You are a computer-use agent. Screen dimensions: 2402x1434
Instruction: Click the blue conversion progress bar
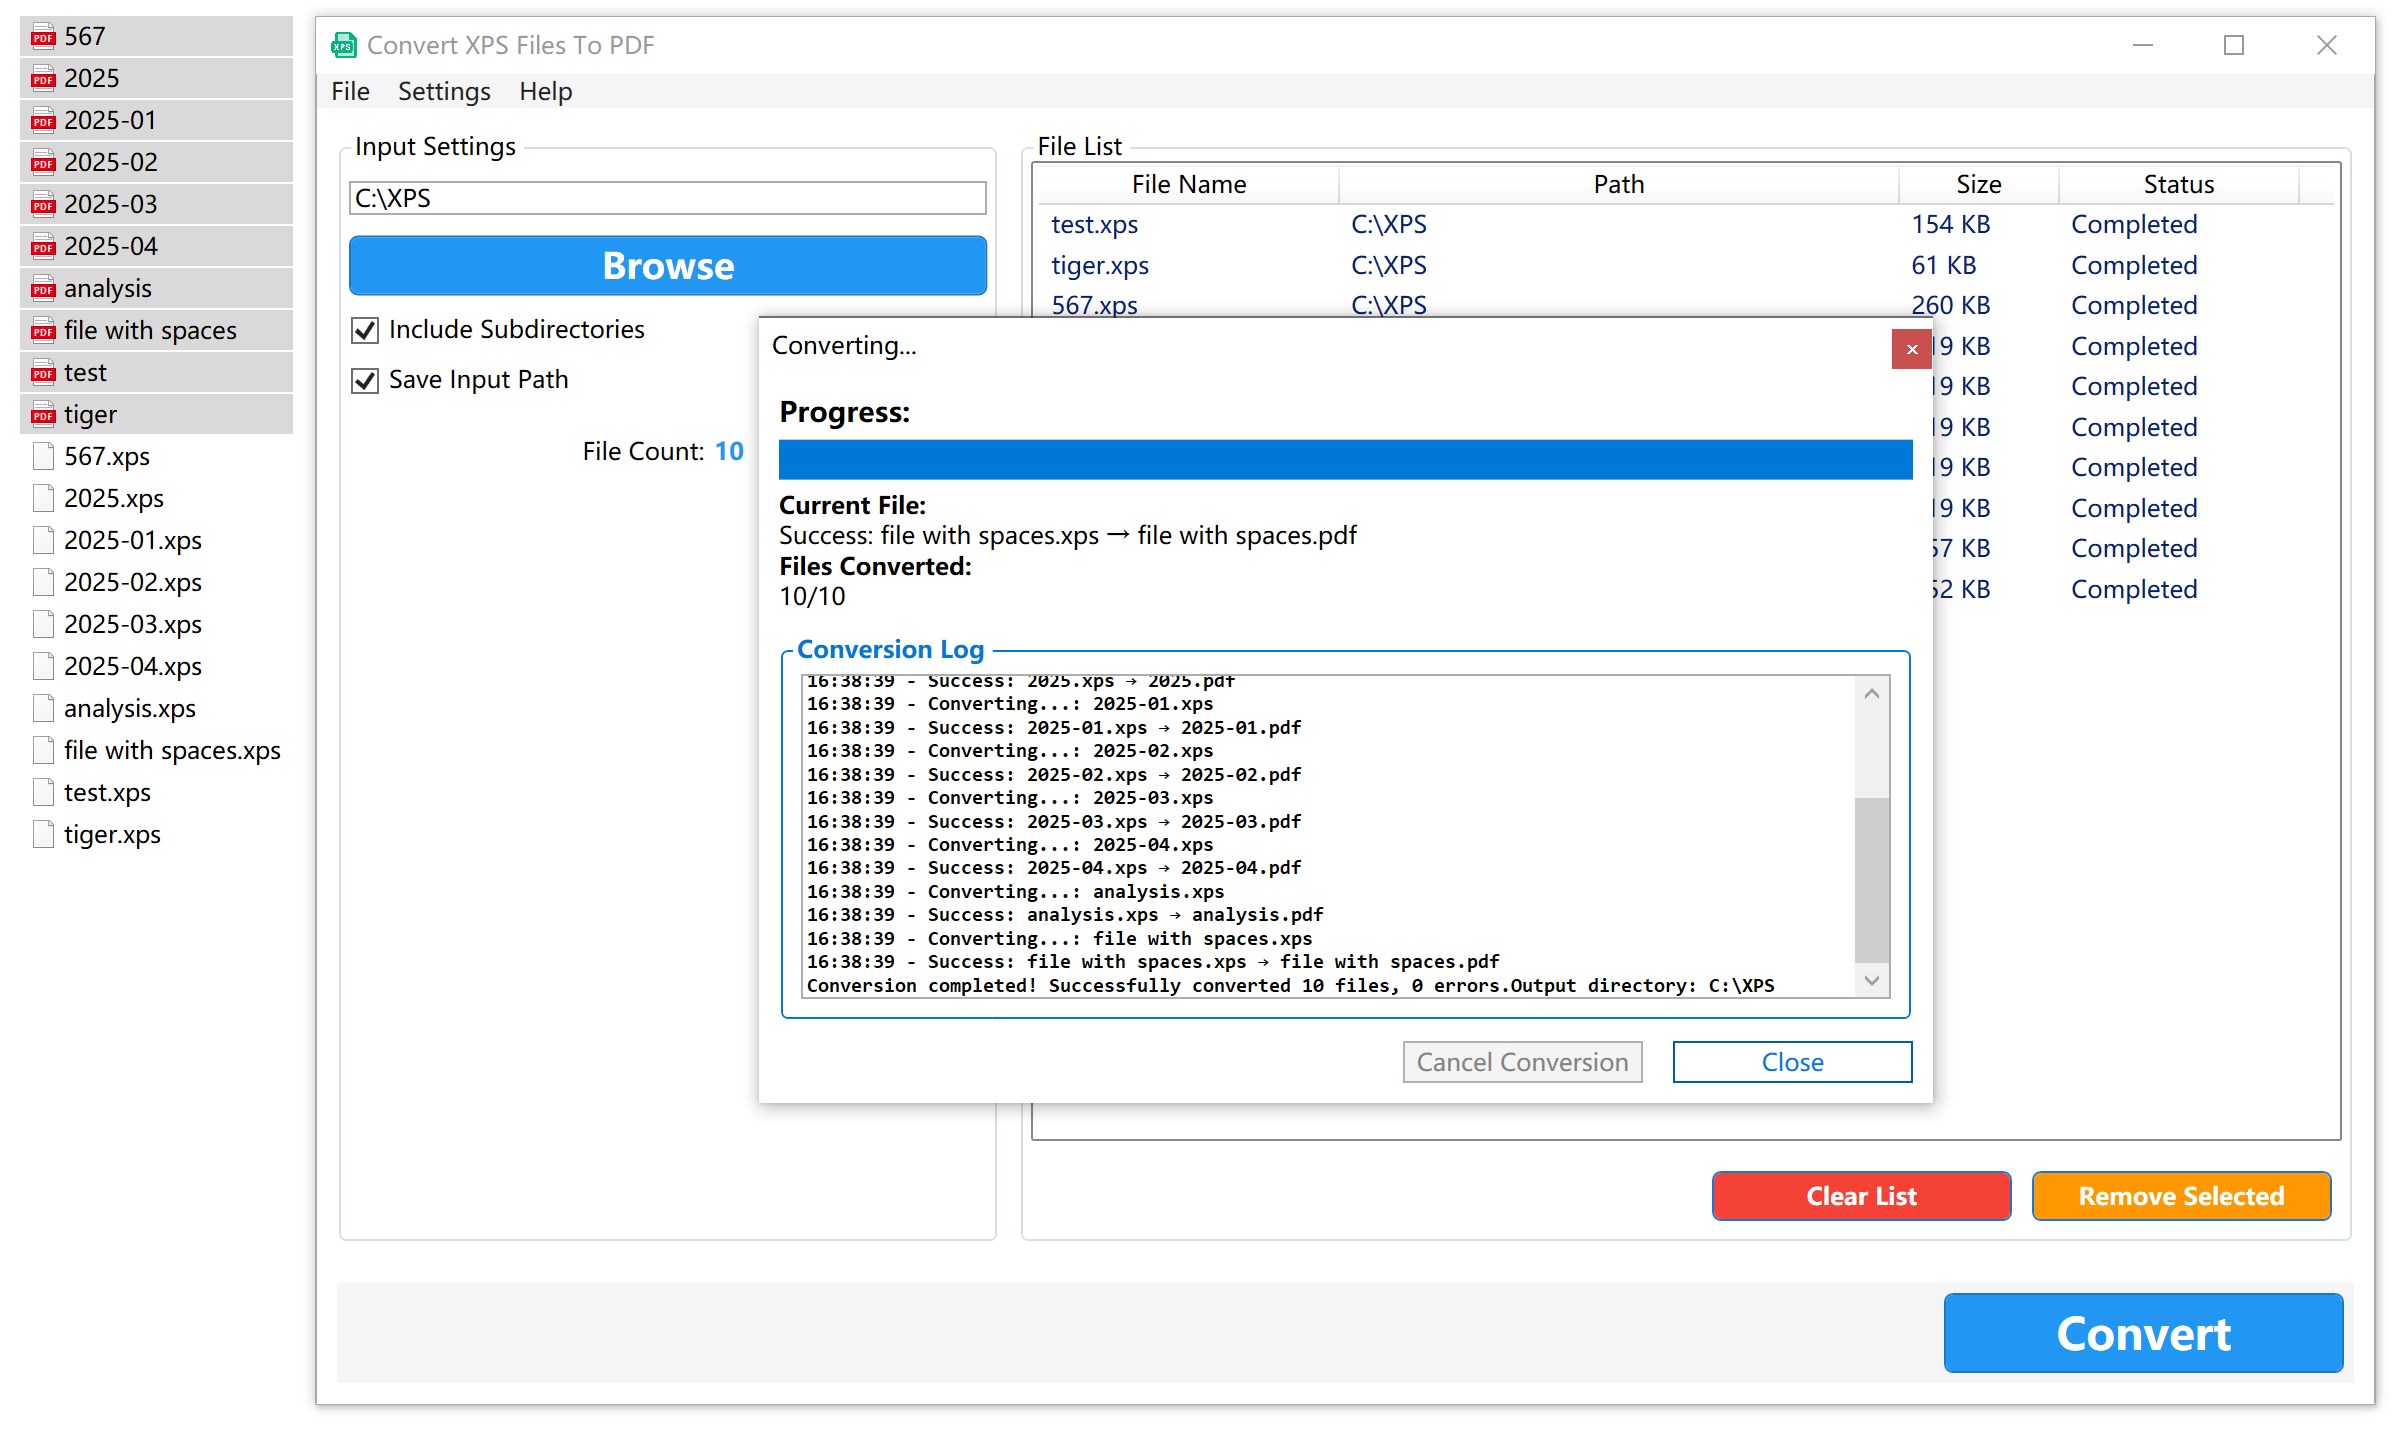click(1344, 460)
